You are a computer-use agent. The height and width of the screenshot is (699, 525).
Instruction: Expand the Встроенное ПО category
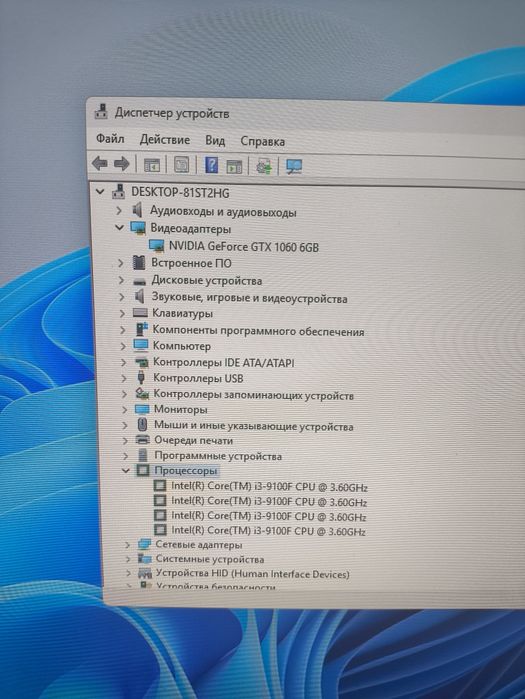[120, 263]
